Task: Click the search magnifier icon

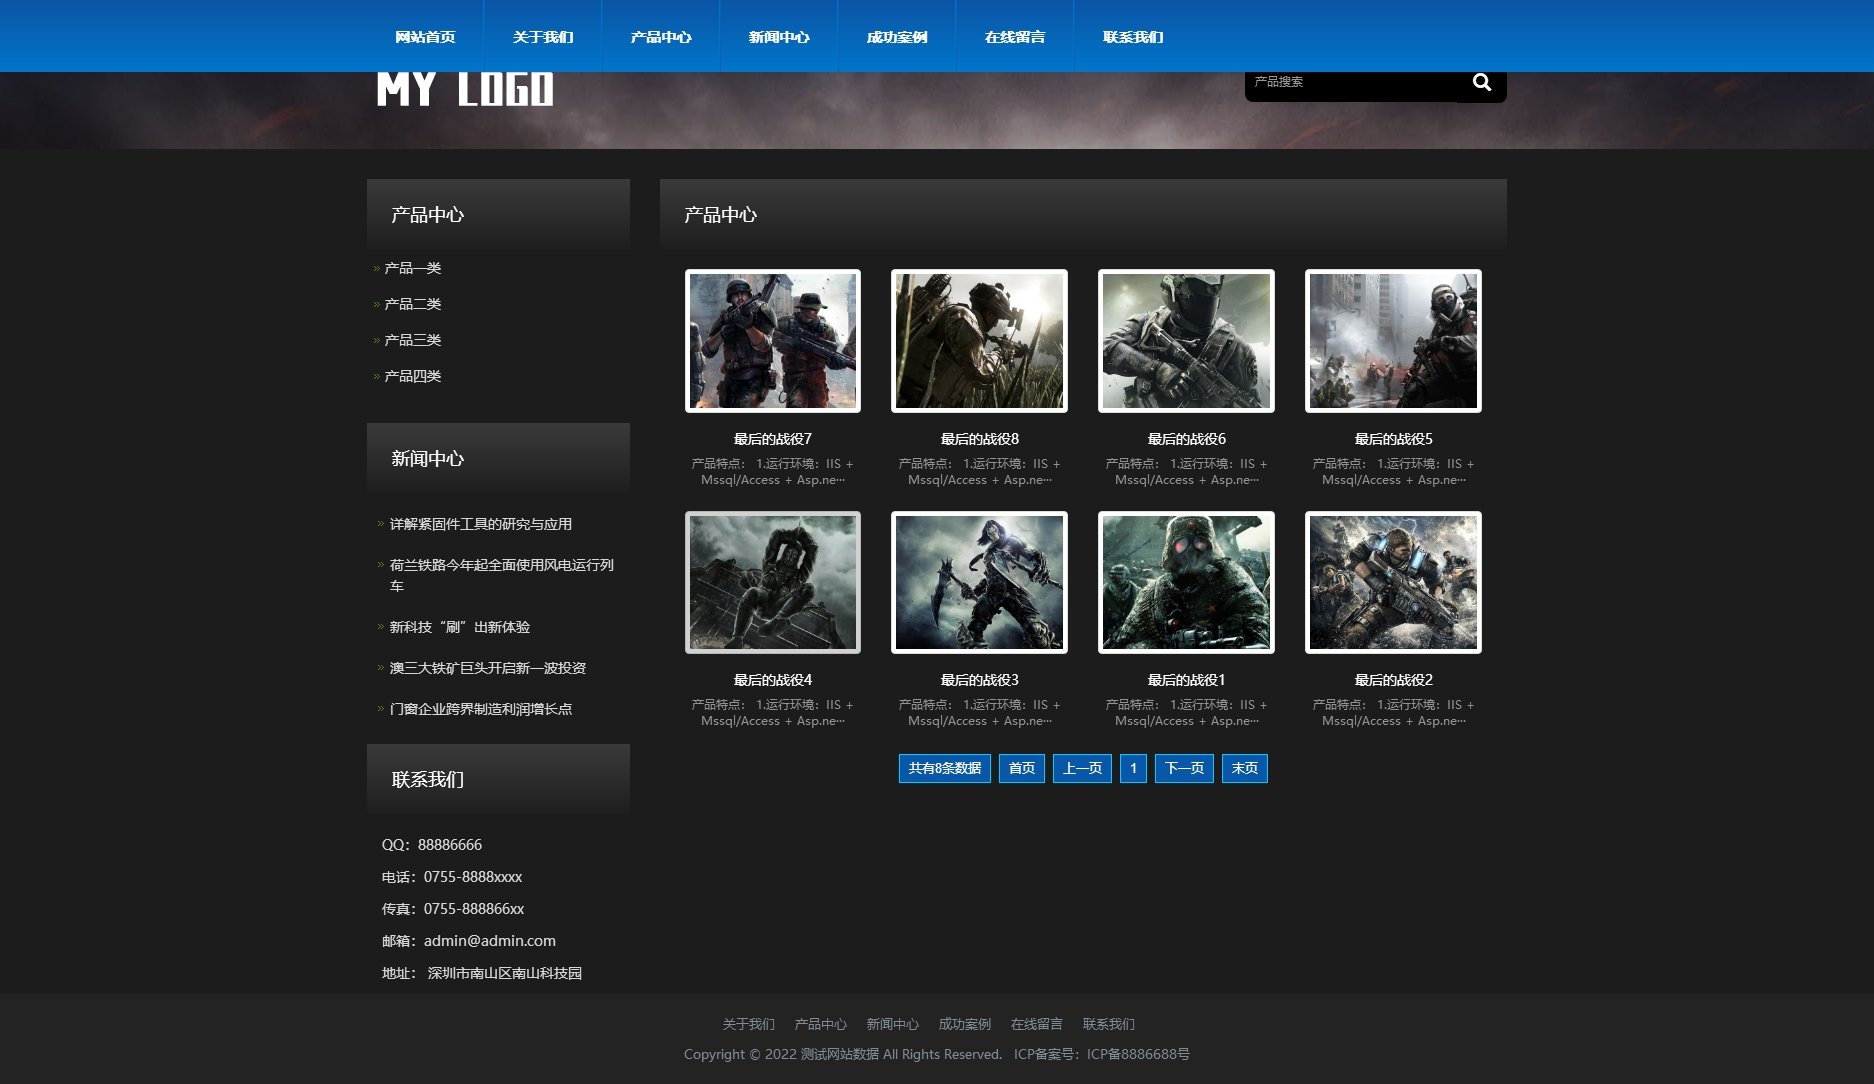Action: 1481,83
